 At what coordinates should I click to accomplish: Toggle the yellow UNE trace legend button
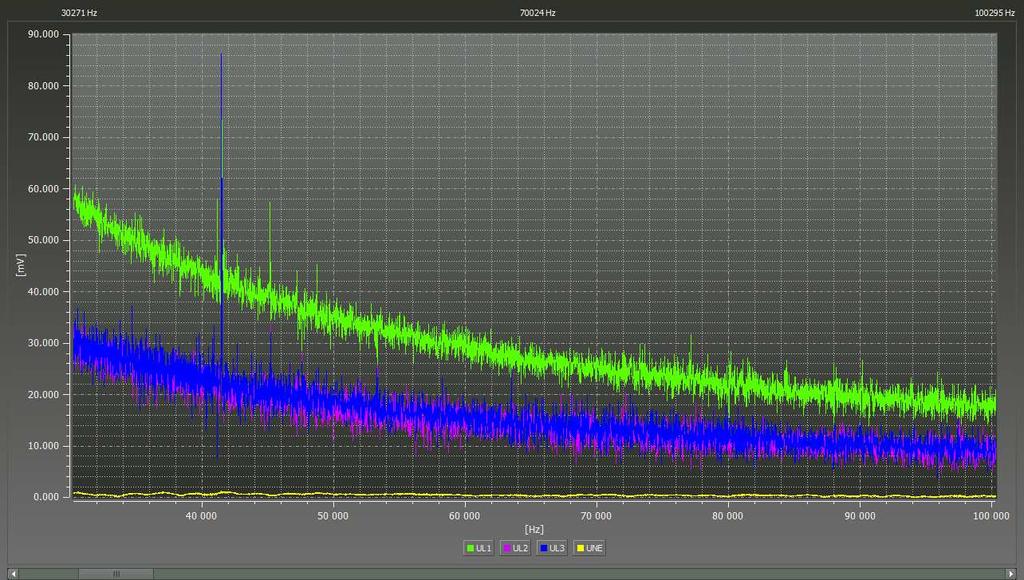[x=589, y=548]
